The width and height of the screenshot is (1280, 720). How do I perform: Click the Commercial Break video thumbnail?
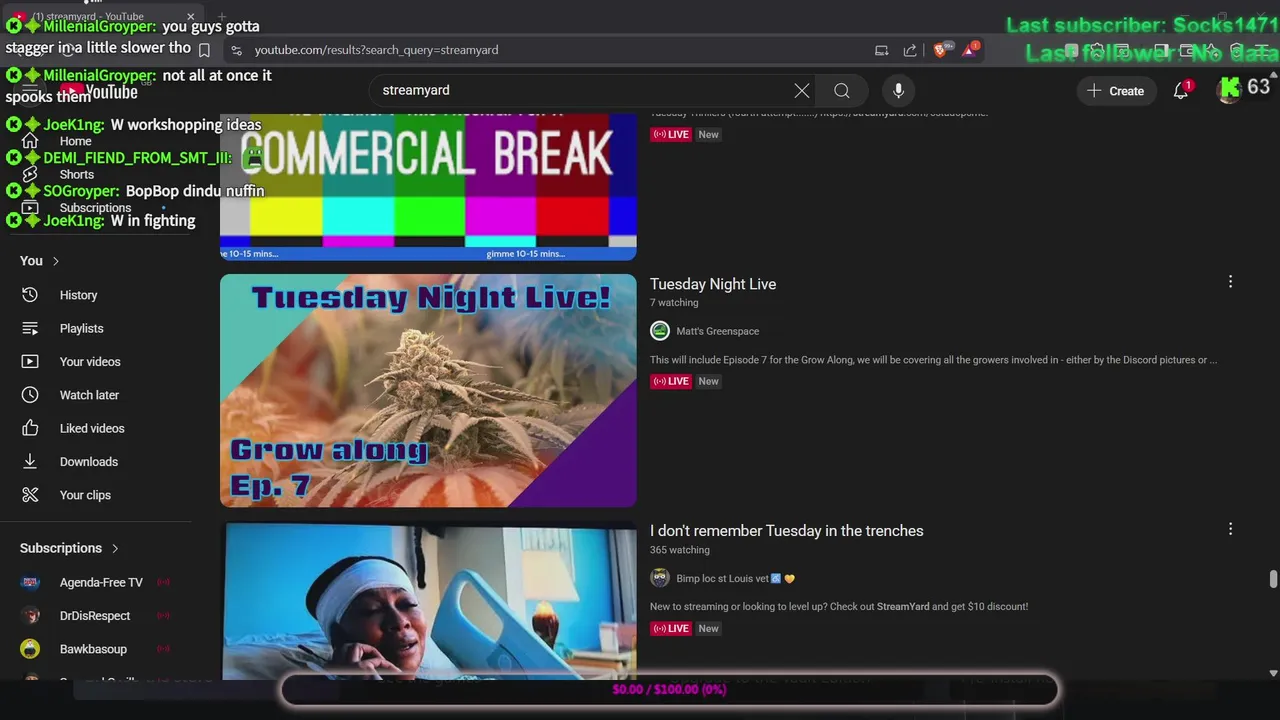[x=428, y=187]
